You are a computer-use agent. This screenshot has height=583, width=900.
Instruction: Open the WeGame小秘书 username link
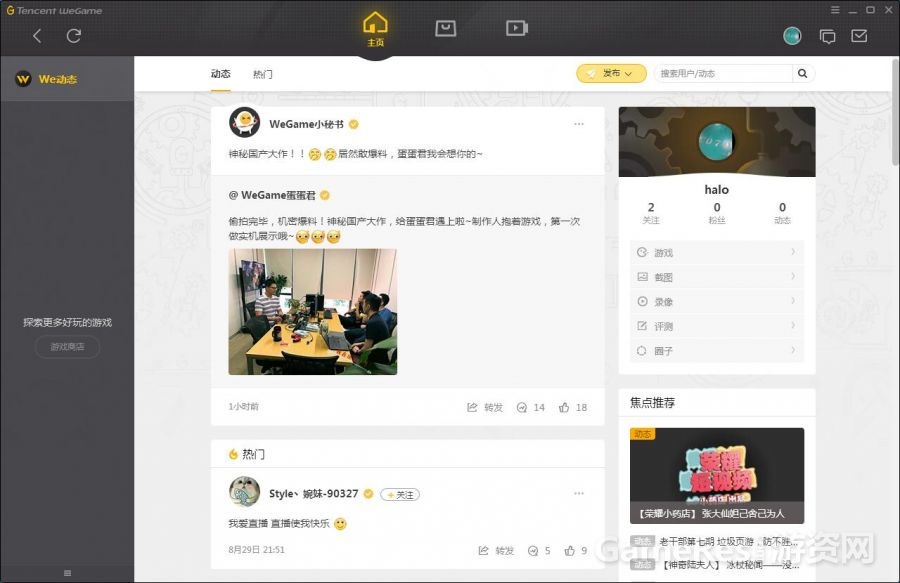point(307,125)
